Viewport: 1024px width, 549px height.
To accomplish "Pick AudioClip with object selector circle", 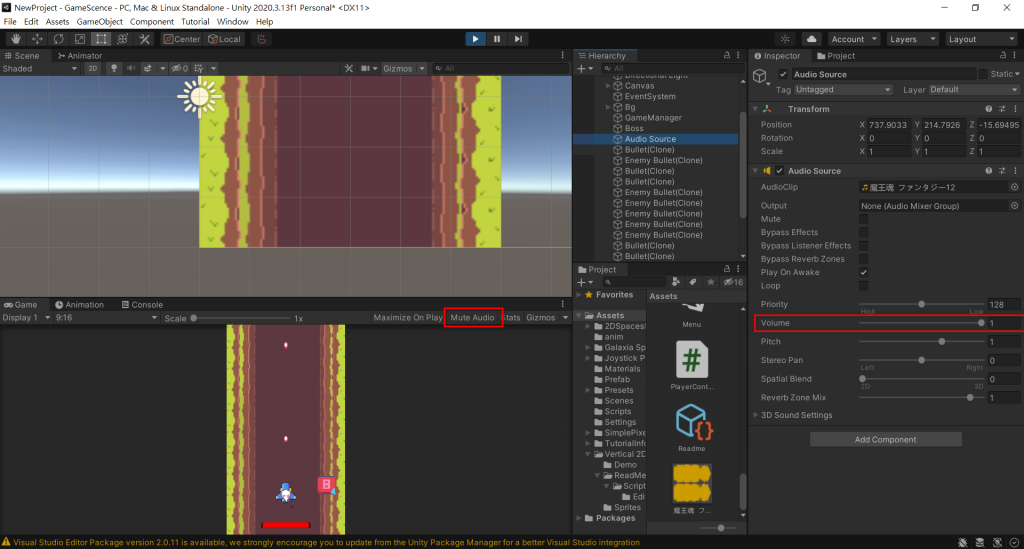I will [1014, 187].
